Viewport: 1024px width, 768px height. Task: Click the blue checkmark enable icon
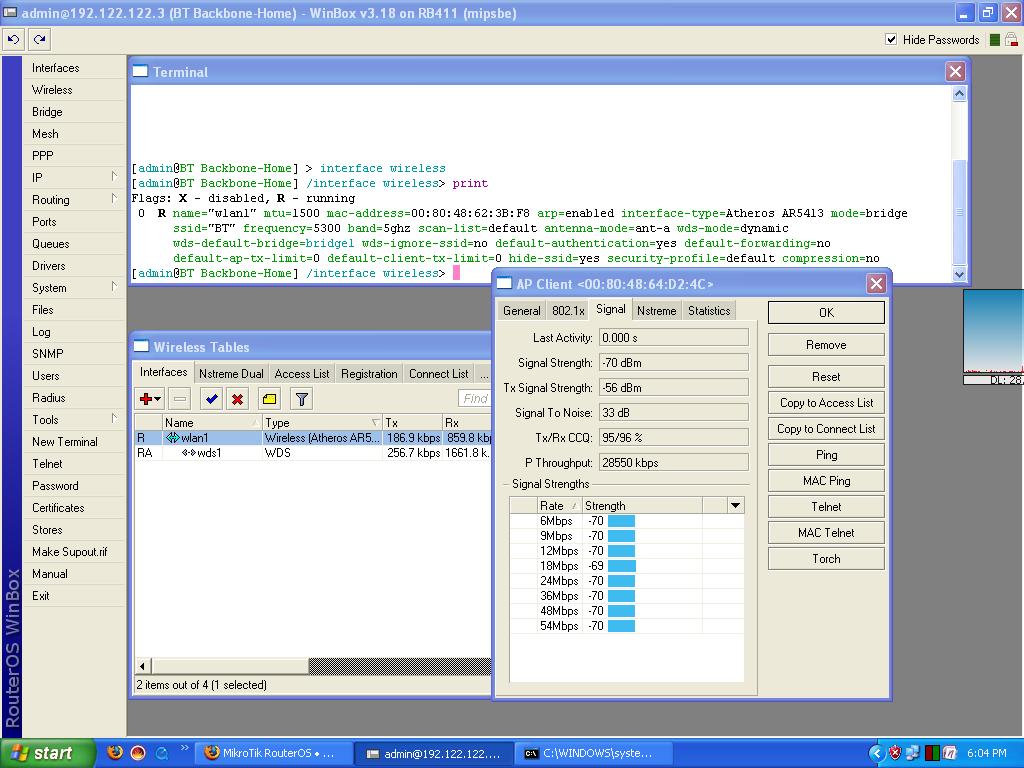(211, 399)
